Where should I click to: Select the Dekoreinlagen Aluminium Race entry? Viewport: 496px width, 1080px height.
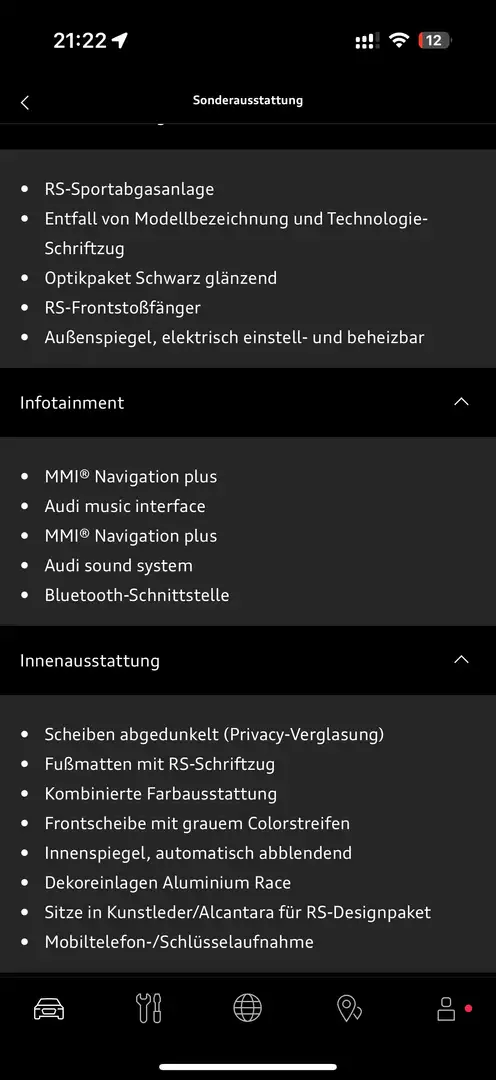(x=168, y=883)
